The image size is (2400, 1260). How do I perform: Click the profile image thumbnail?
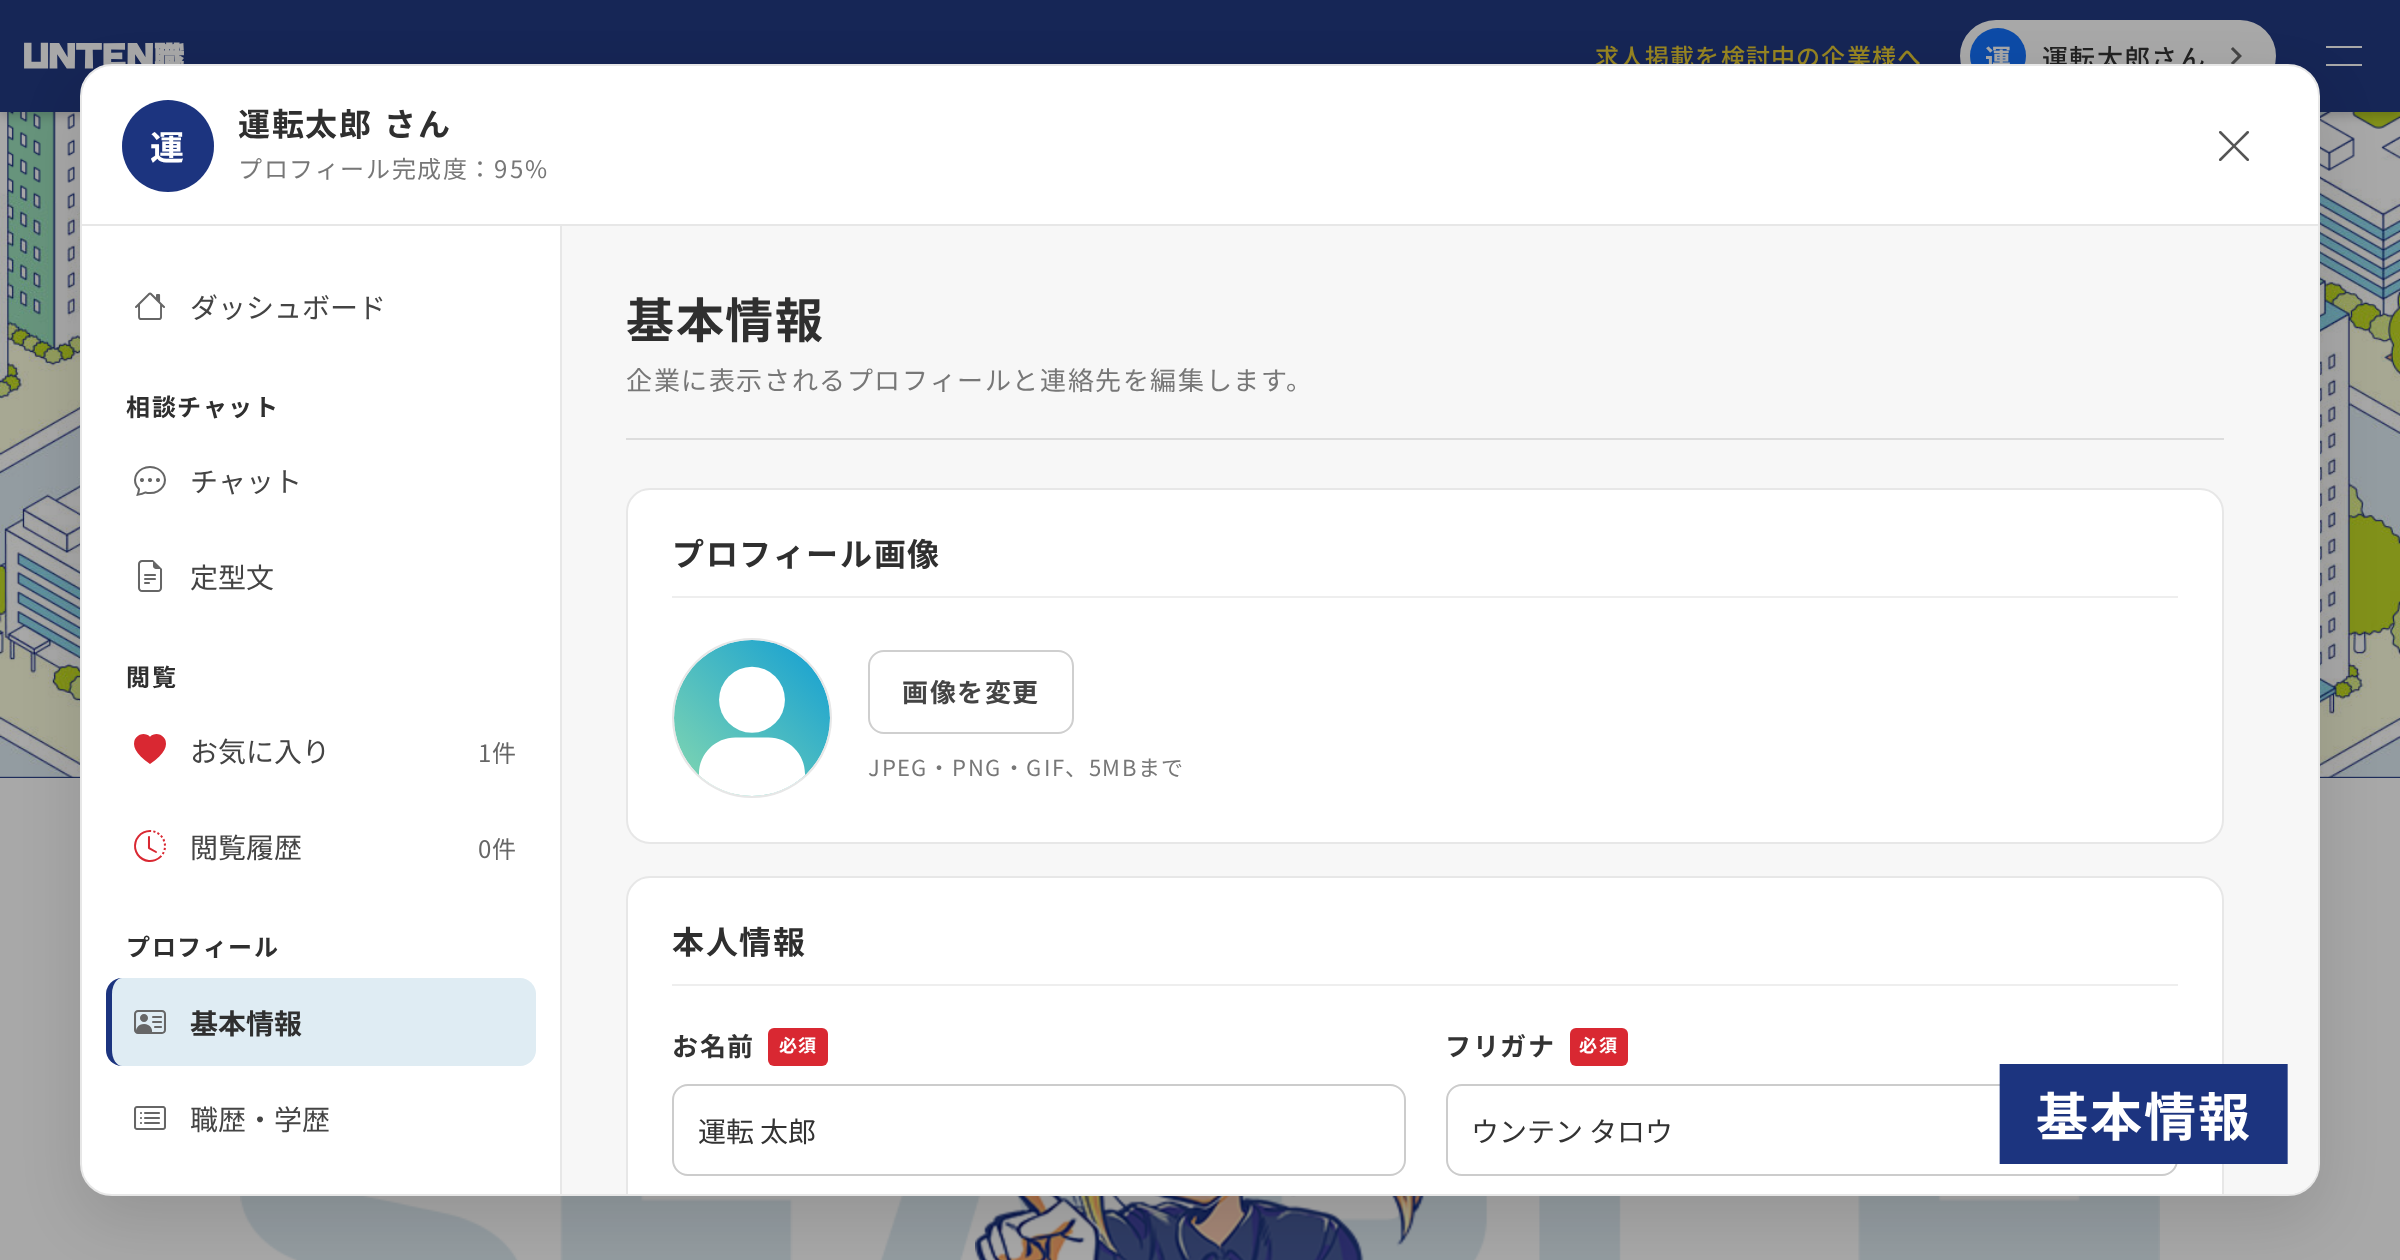752,718
